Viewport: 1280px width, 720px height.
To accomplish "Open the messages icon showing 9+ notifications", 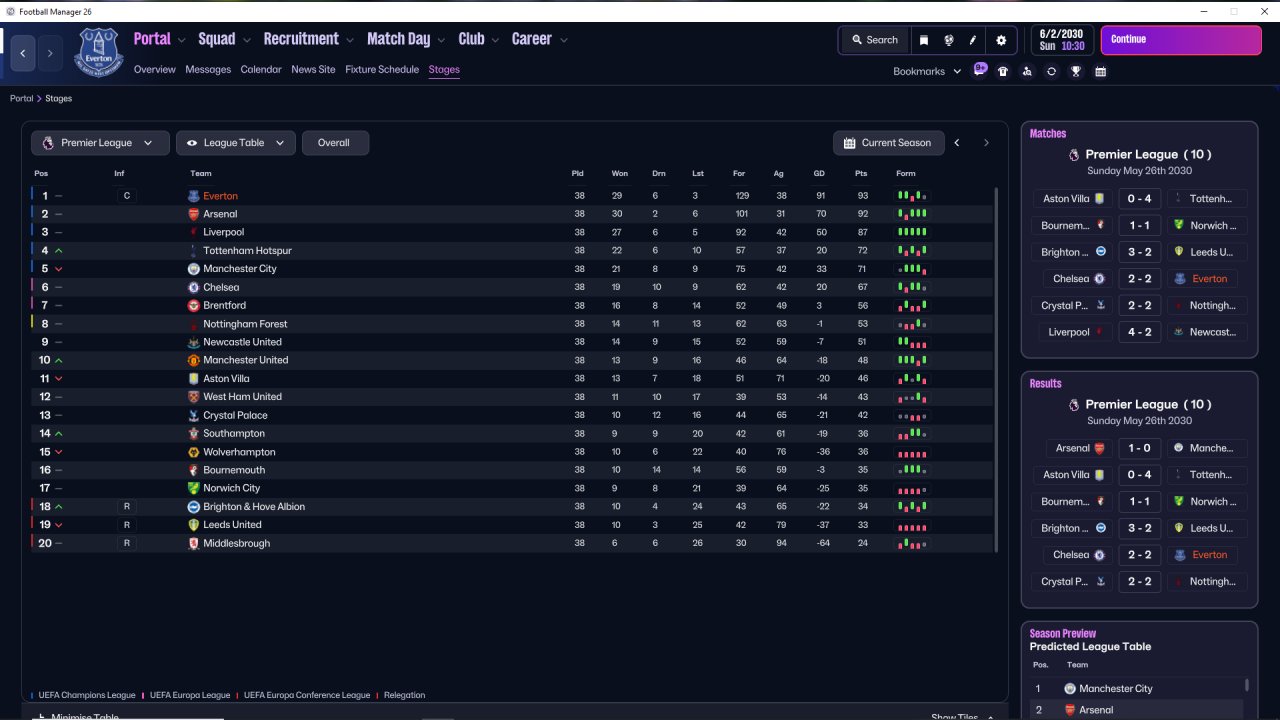I will (x=980, y=70).
